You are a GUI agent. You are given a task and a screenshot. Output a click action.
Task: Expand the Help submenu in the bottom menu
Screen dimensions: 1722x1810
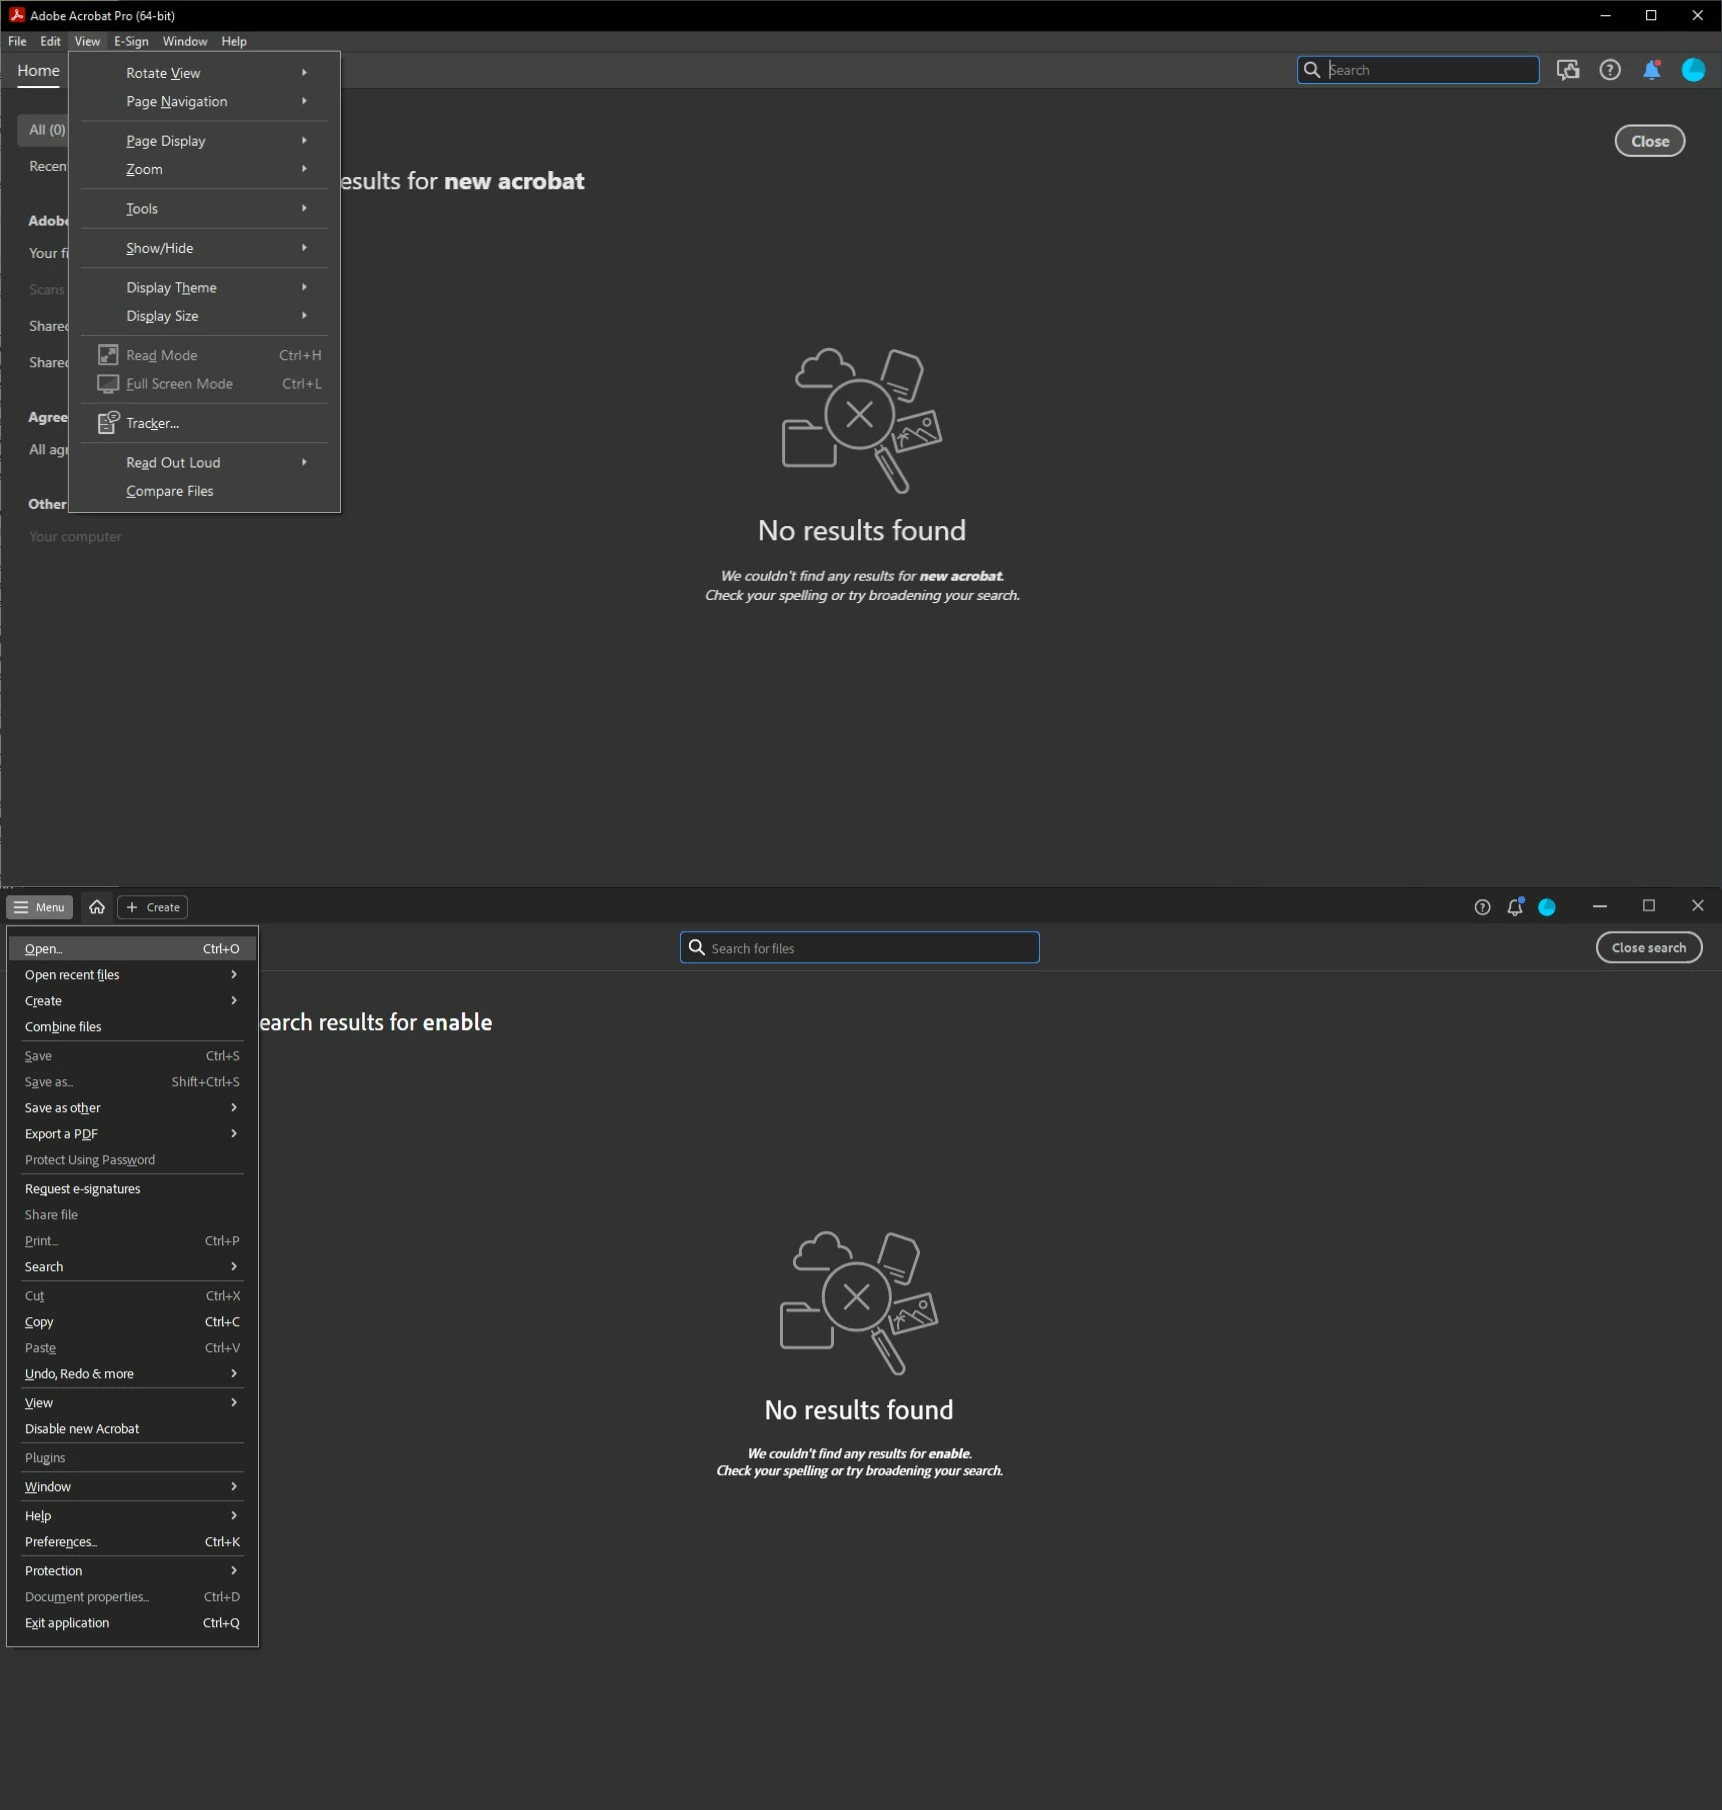(x=132, y=1515)
